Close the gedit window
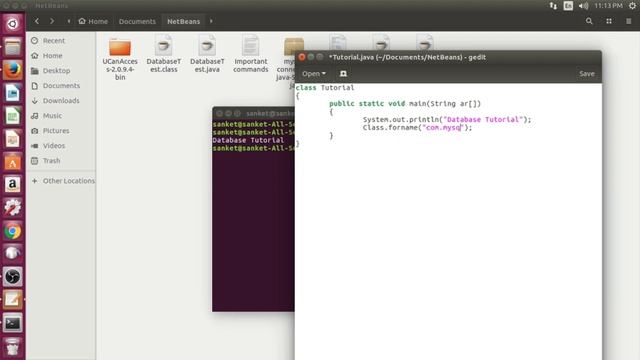Image resolution: width=640 pixels, height=360 pixels. [302, 57]
